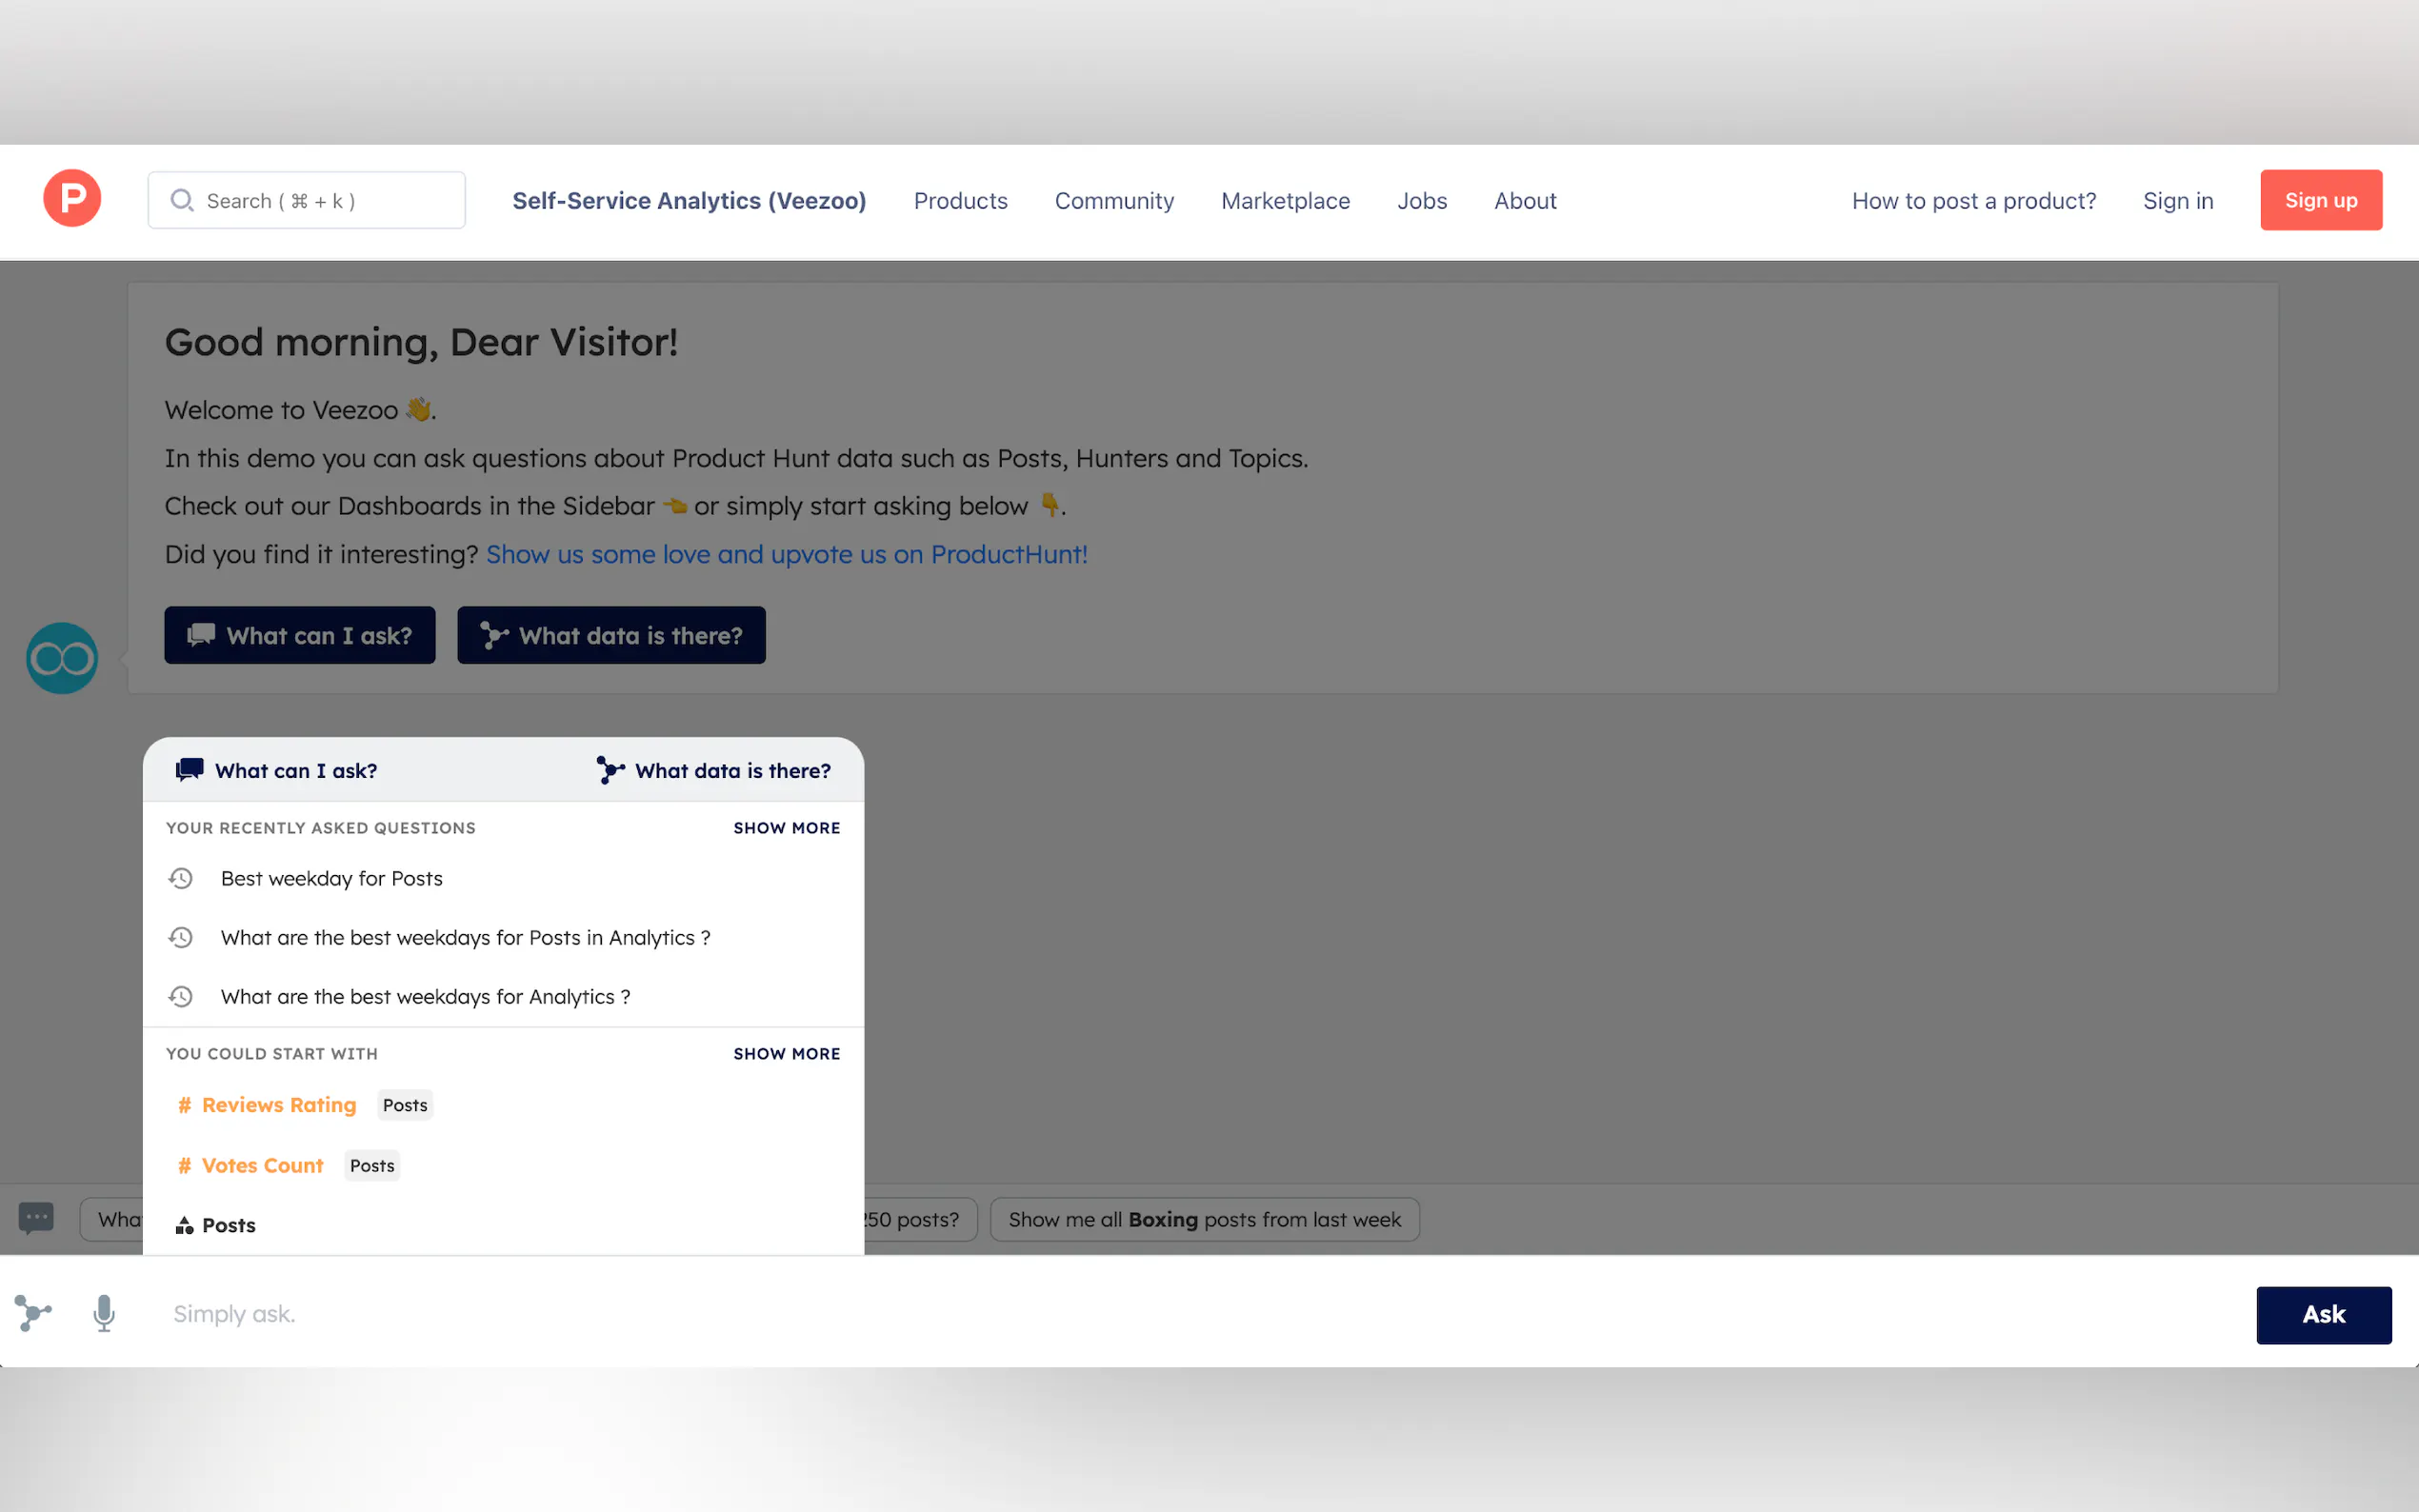This screenshot has height=1512, width=2419.
Task: Click the Posts class icon in suggestions
Action: click(x=184, y=1226)
